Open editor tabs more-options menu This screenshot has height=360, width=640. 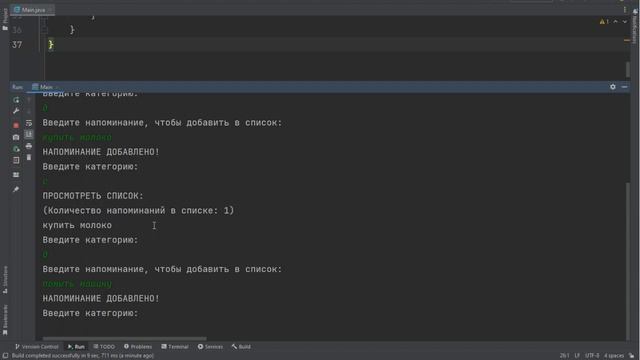pos(624,9)
